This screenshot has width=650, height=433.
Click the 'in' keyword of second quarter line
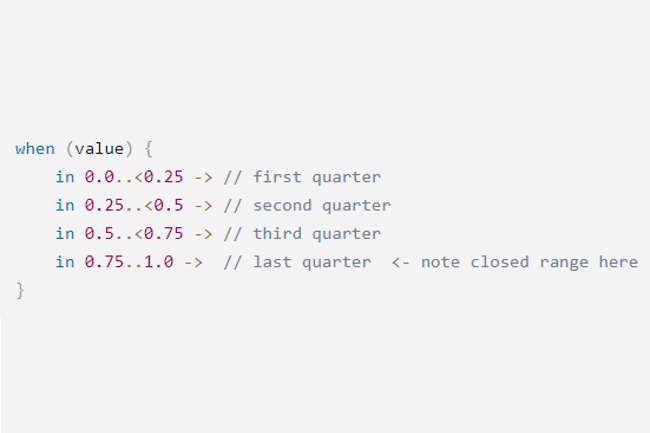tap(65, 205)
